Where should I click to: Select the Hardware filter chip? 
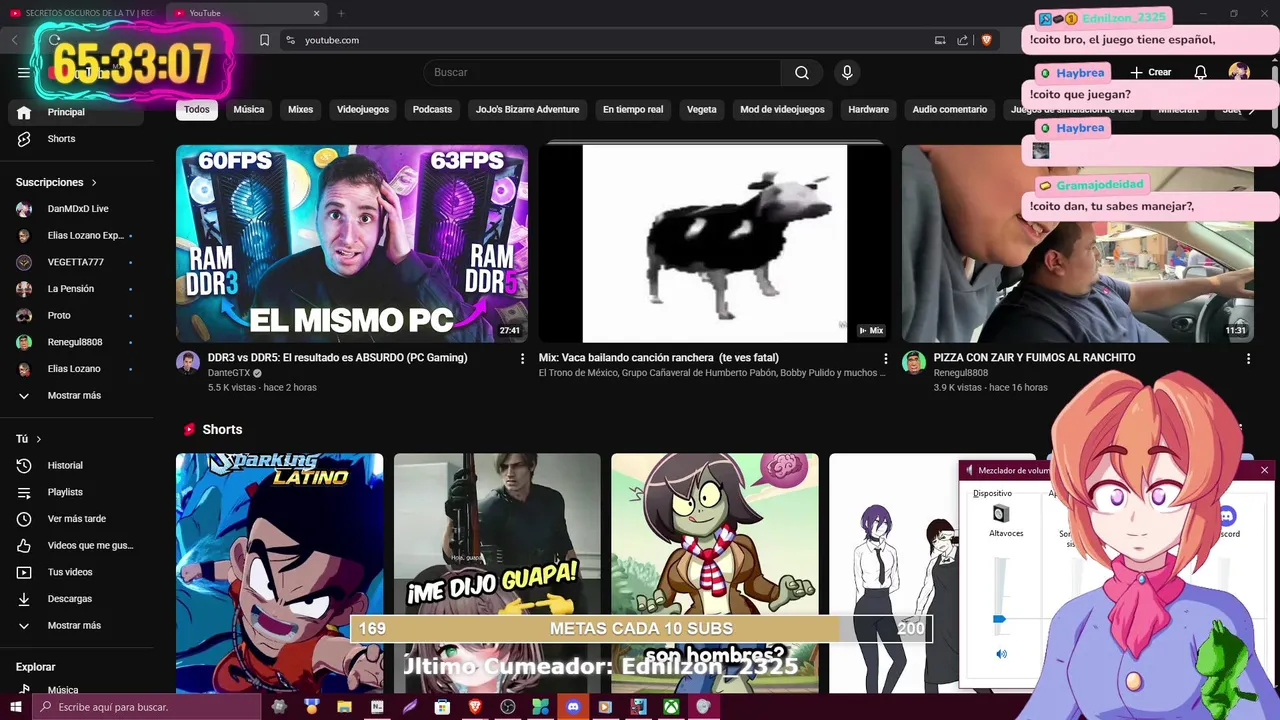click(x=868, y=110)
